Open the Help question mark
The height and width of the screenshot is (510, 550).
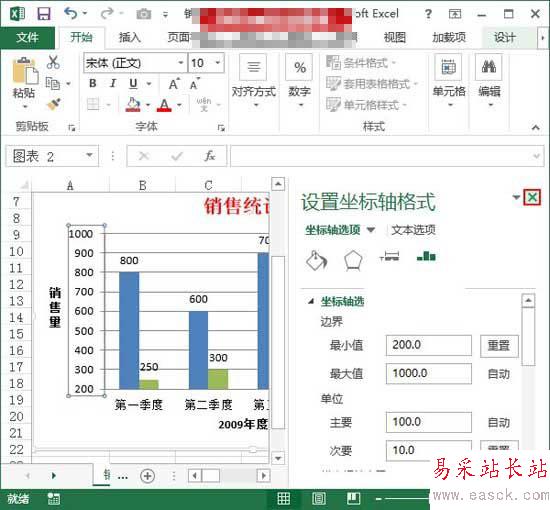(428, 14)
